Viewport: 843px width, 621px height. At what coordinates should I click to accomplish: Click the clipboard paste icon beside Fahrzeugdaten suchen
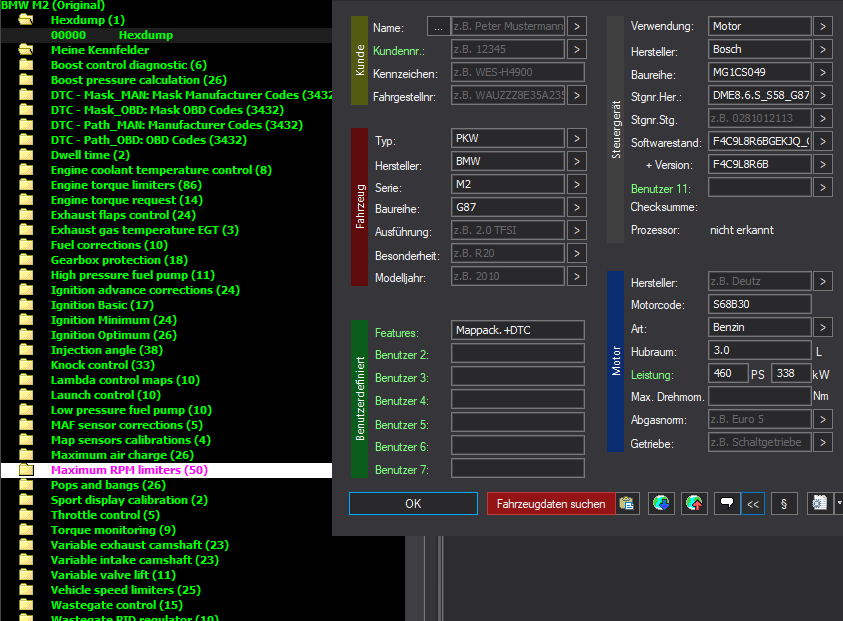628,504
